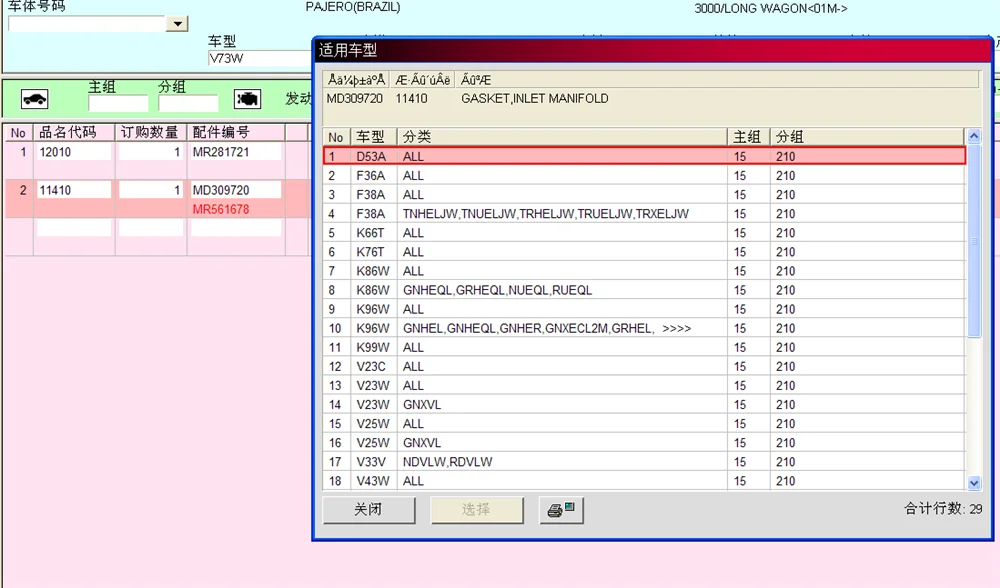Image resolution: width=1000 pixels, height=588 pixels.
Task: Click the empty third-row product code field
Action: (74, 228)
